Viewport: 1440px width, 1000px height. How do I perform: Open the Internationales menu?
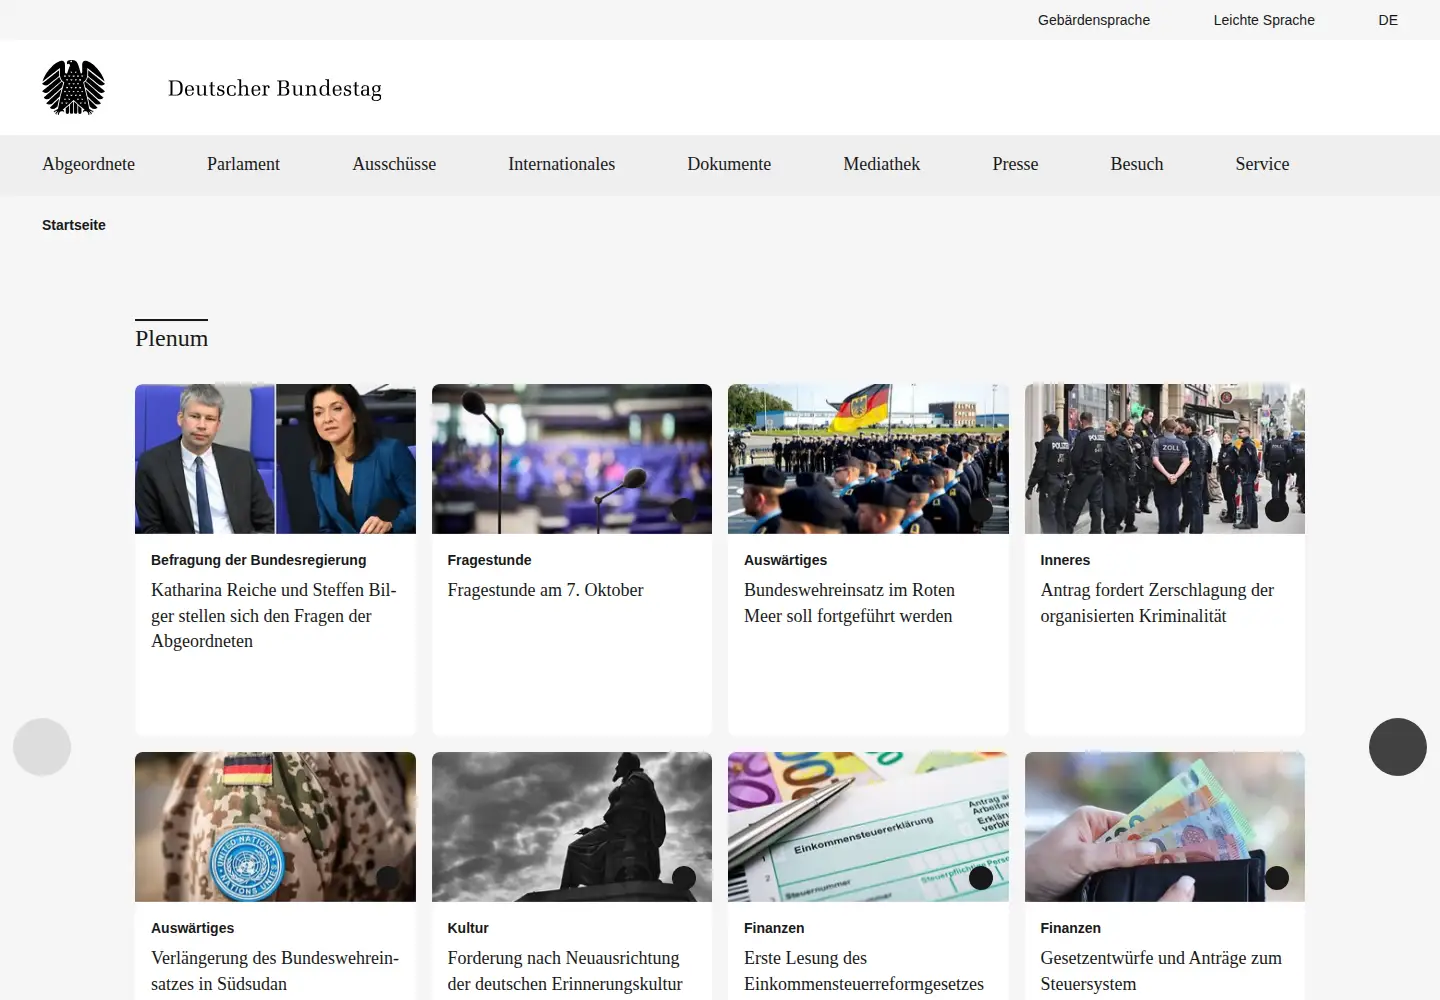[x=561, y=164]
